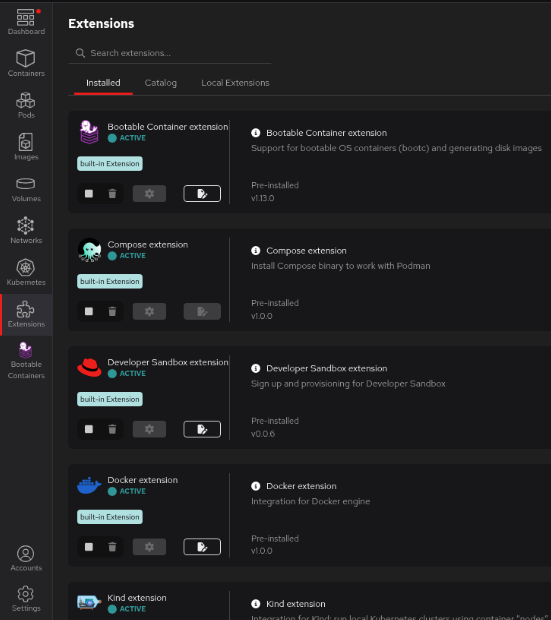The image size is (551, 620).
Task: Open the Local Extensions tab
Action: tap(235, 83)
